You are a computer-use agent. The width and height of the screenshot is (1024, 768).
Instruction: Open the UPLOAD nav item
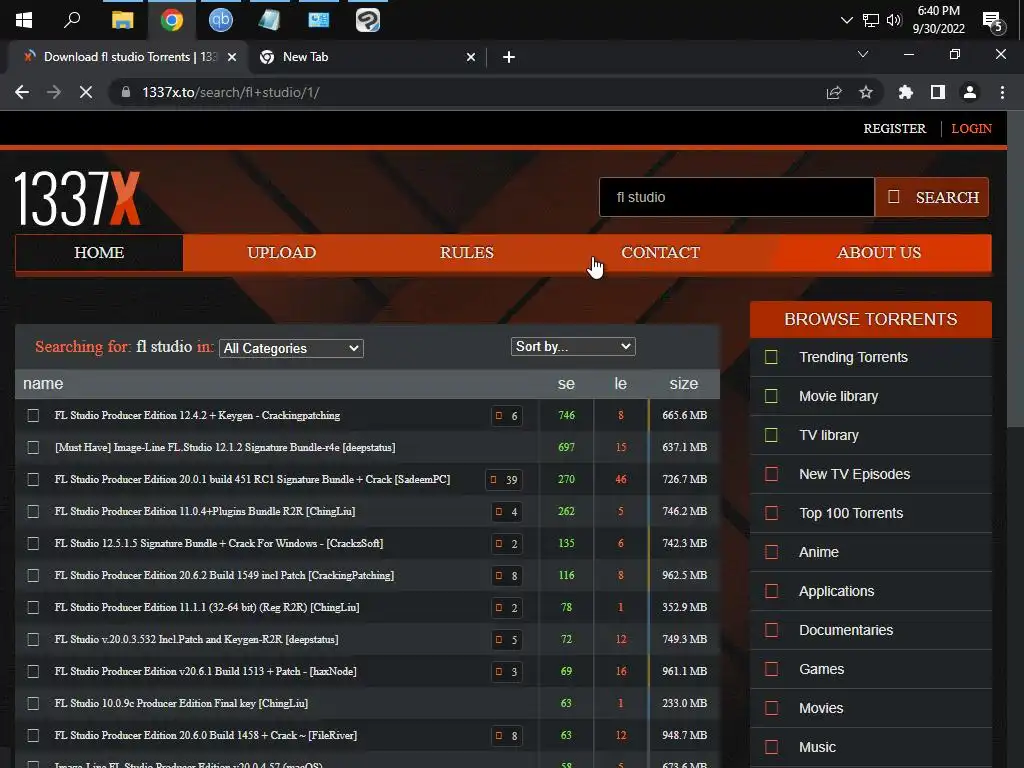tap(281, 253)
